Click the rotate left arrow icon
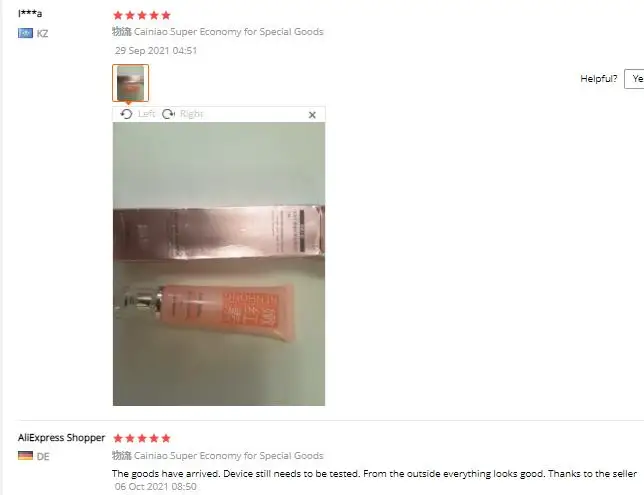This screenshot has height=495, width=644. [126, 114]
